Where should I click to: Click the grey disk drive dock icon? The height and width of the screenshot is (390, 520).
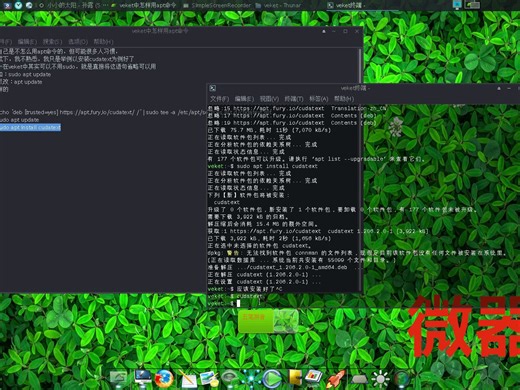pyautogui.click(x=229, y=377)
